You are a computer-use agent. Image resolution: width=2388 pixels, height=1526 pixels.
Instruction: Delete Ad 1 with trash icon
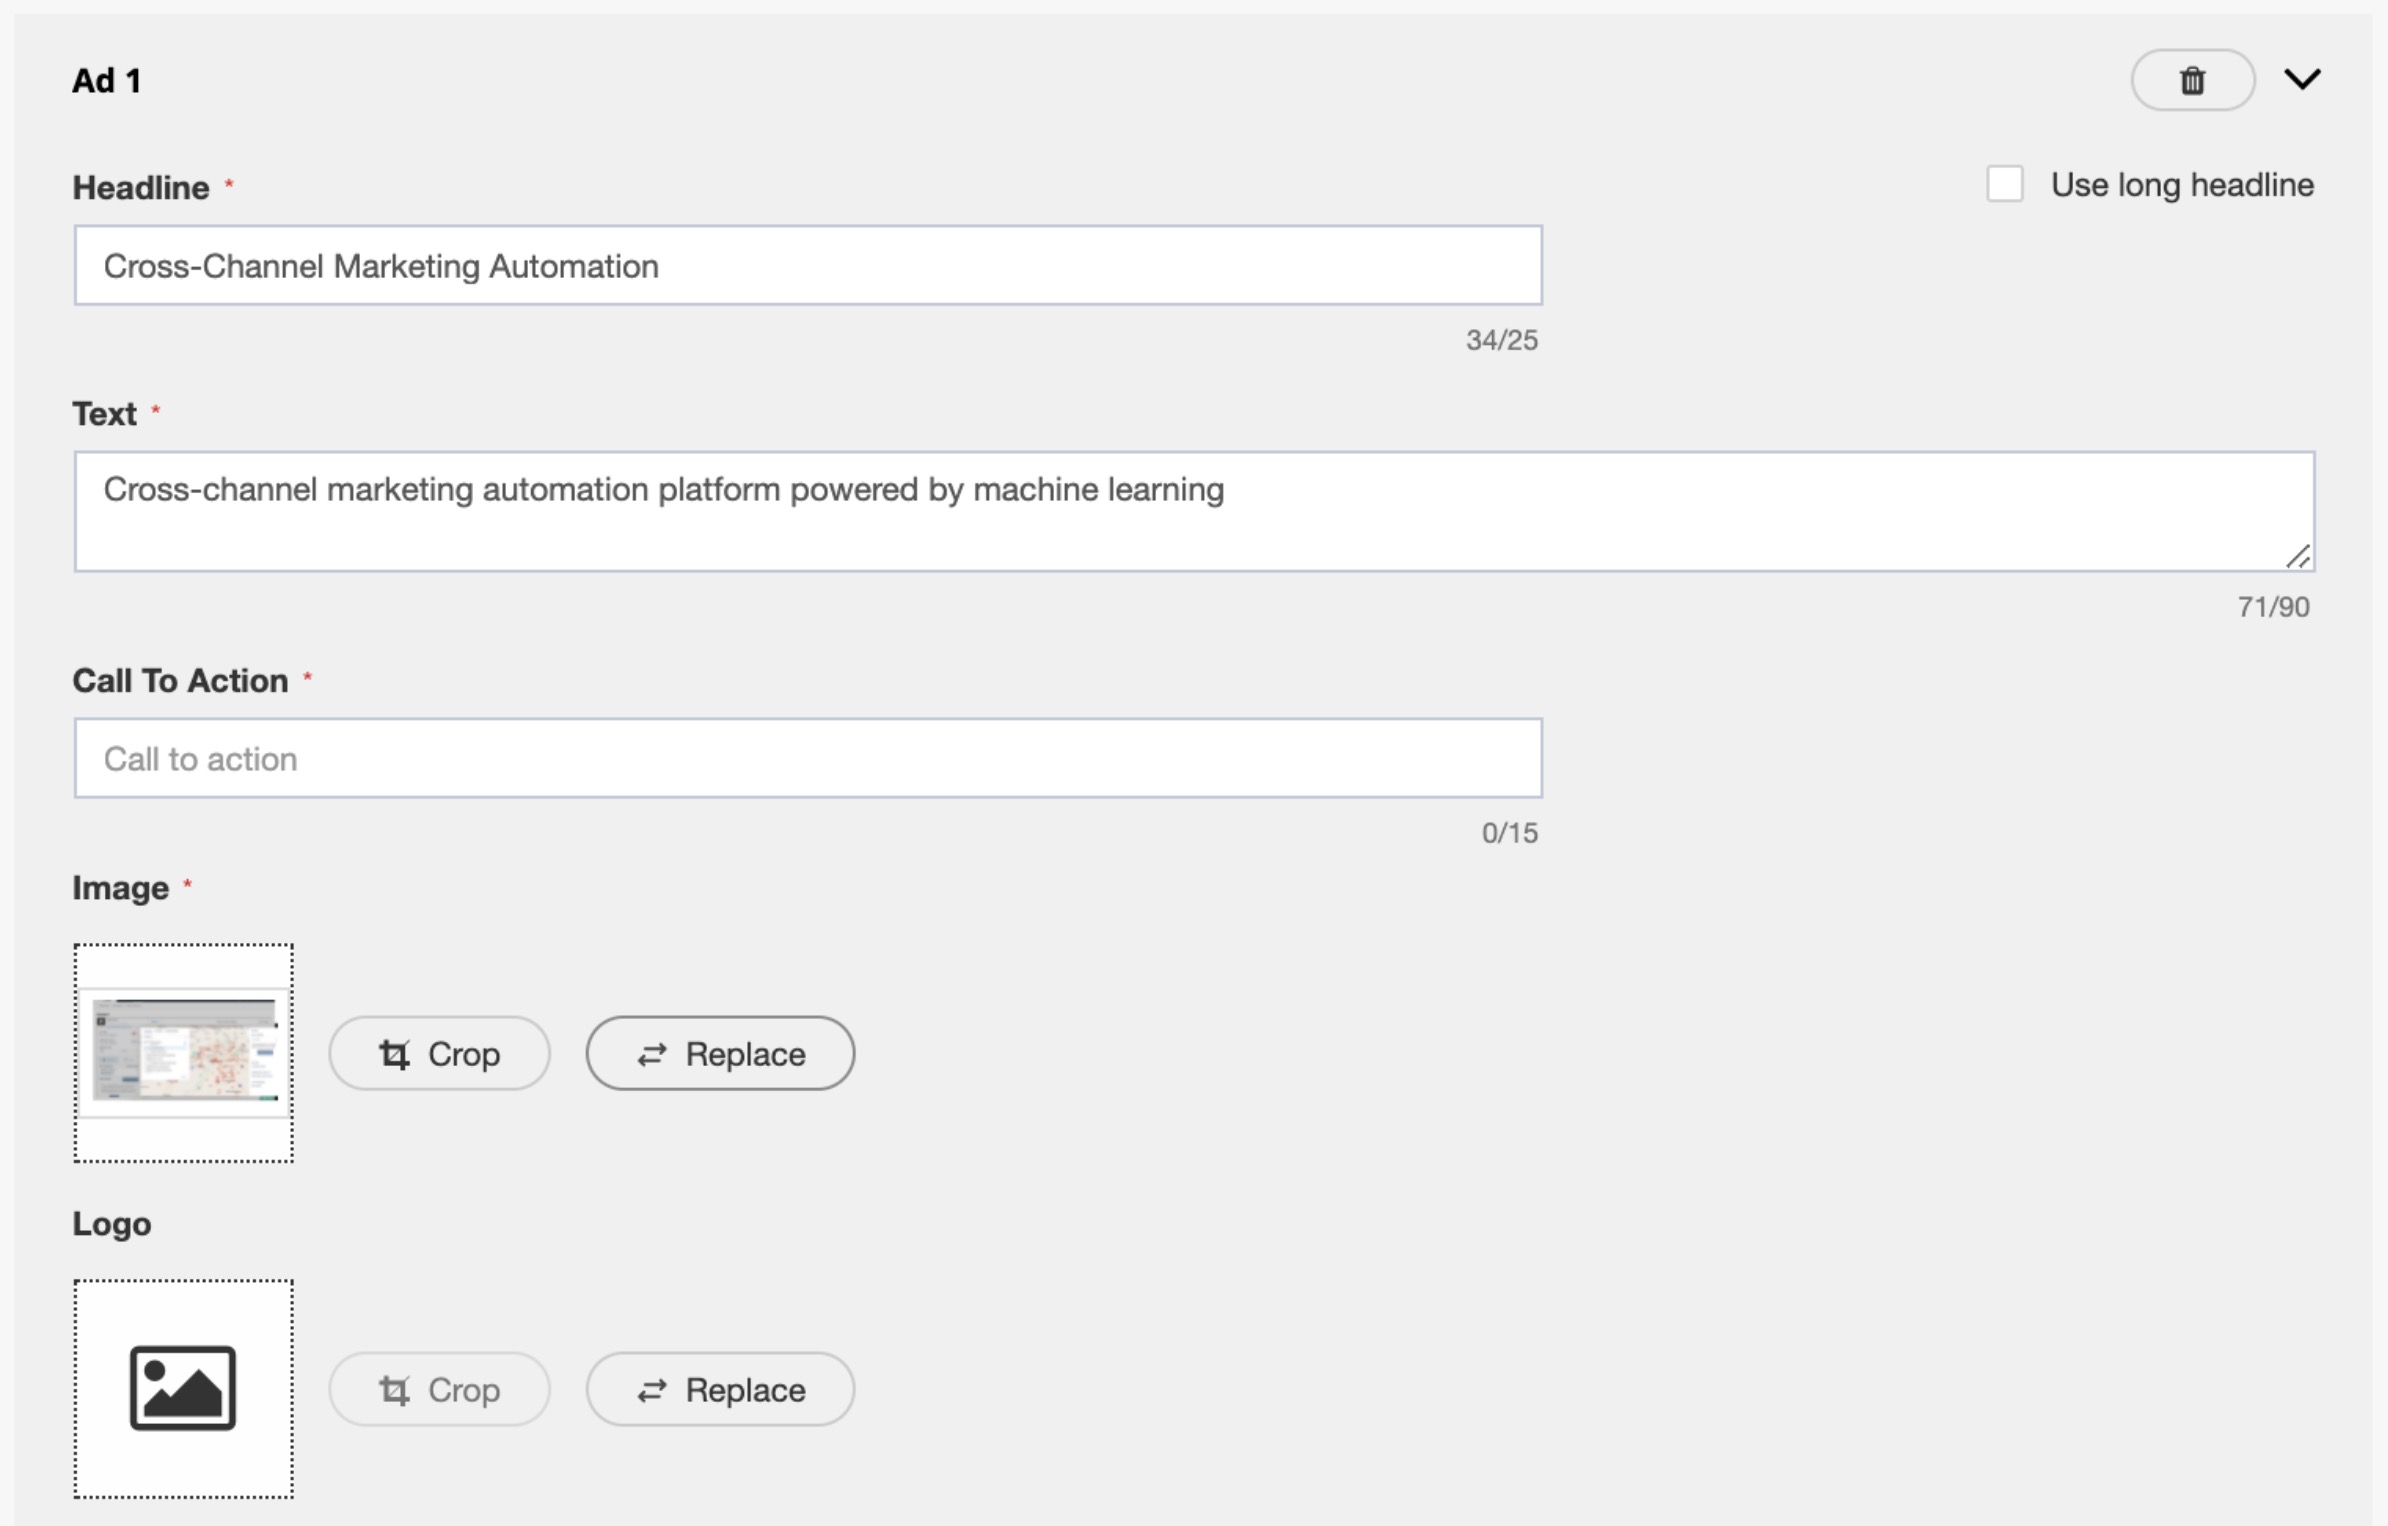tap(2192, 80)
